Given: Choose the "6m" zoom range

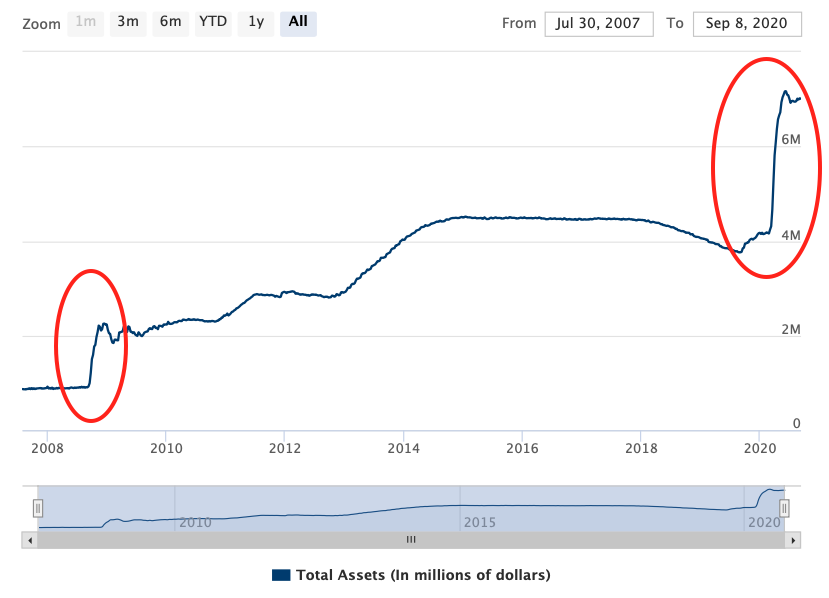Looking at the screenshot, I should point(169,23).
